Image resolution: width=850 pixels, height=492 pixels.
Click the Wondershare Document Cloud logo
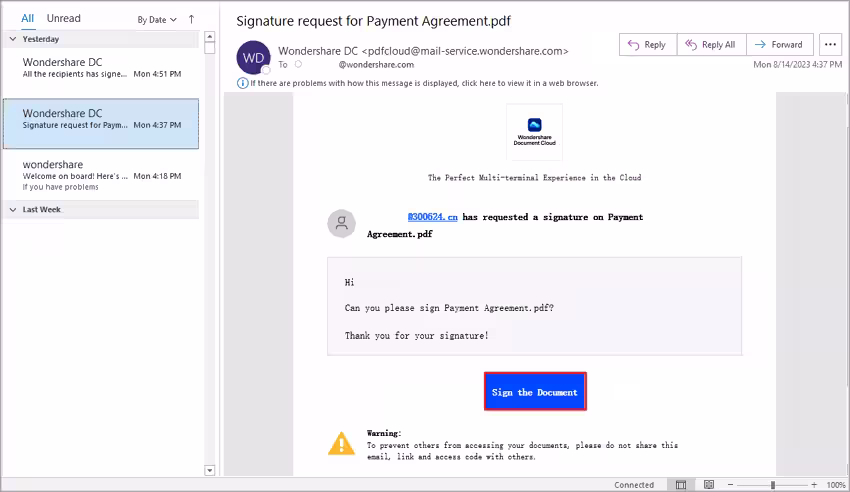pyautogui.click(x=535, y=132)
